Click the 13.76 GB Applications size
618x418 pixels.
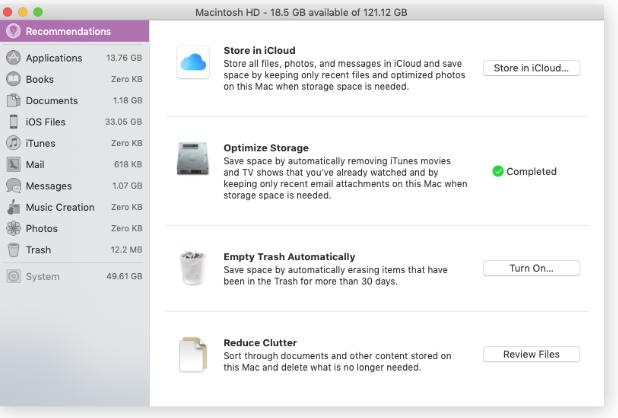coord(124,58)
